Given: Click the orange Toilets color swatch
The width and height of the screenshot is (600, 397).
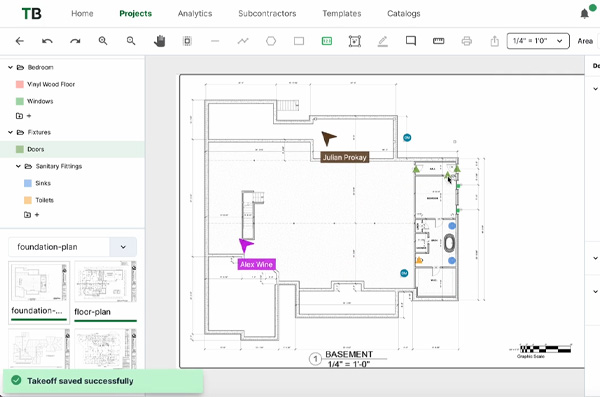Looking at the screenshot, I should [28, 200].
